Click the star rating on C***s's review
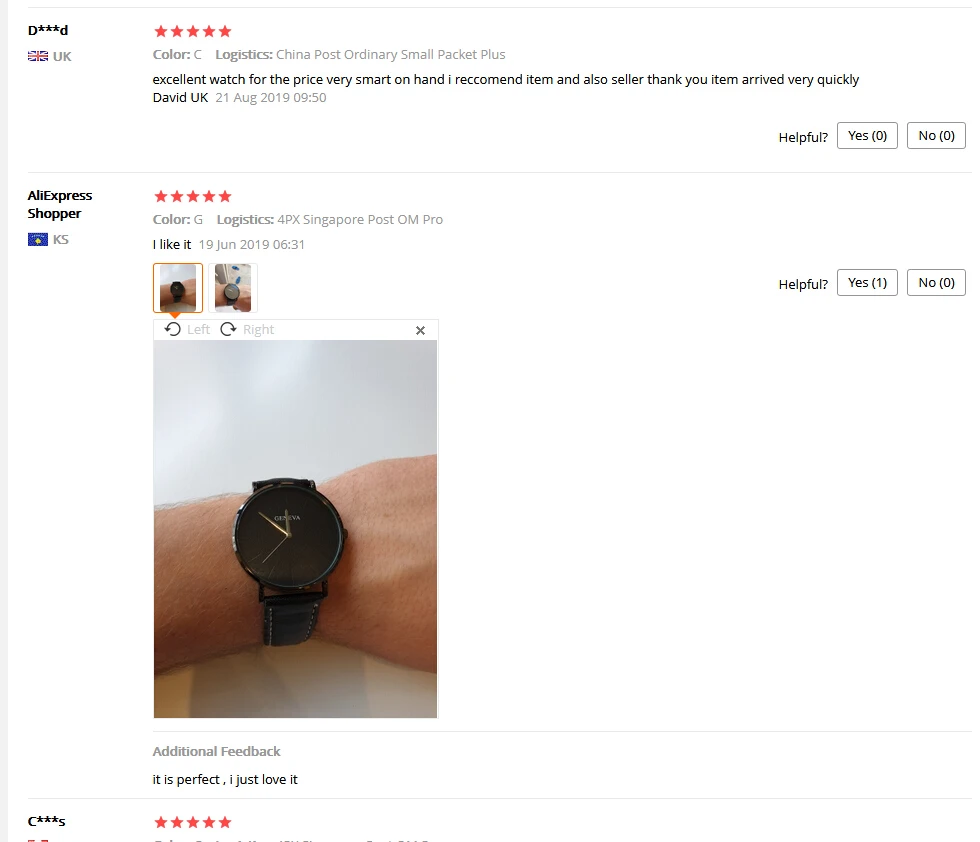Viewport: 980px width, 842px height. (x=192, y=822)
